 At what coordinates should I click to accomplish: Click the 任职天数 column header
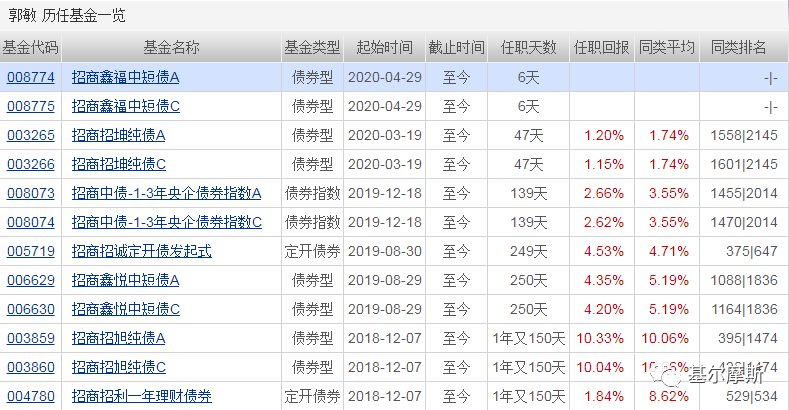click(528, 47)
